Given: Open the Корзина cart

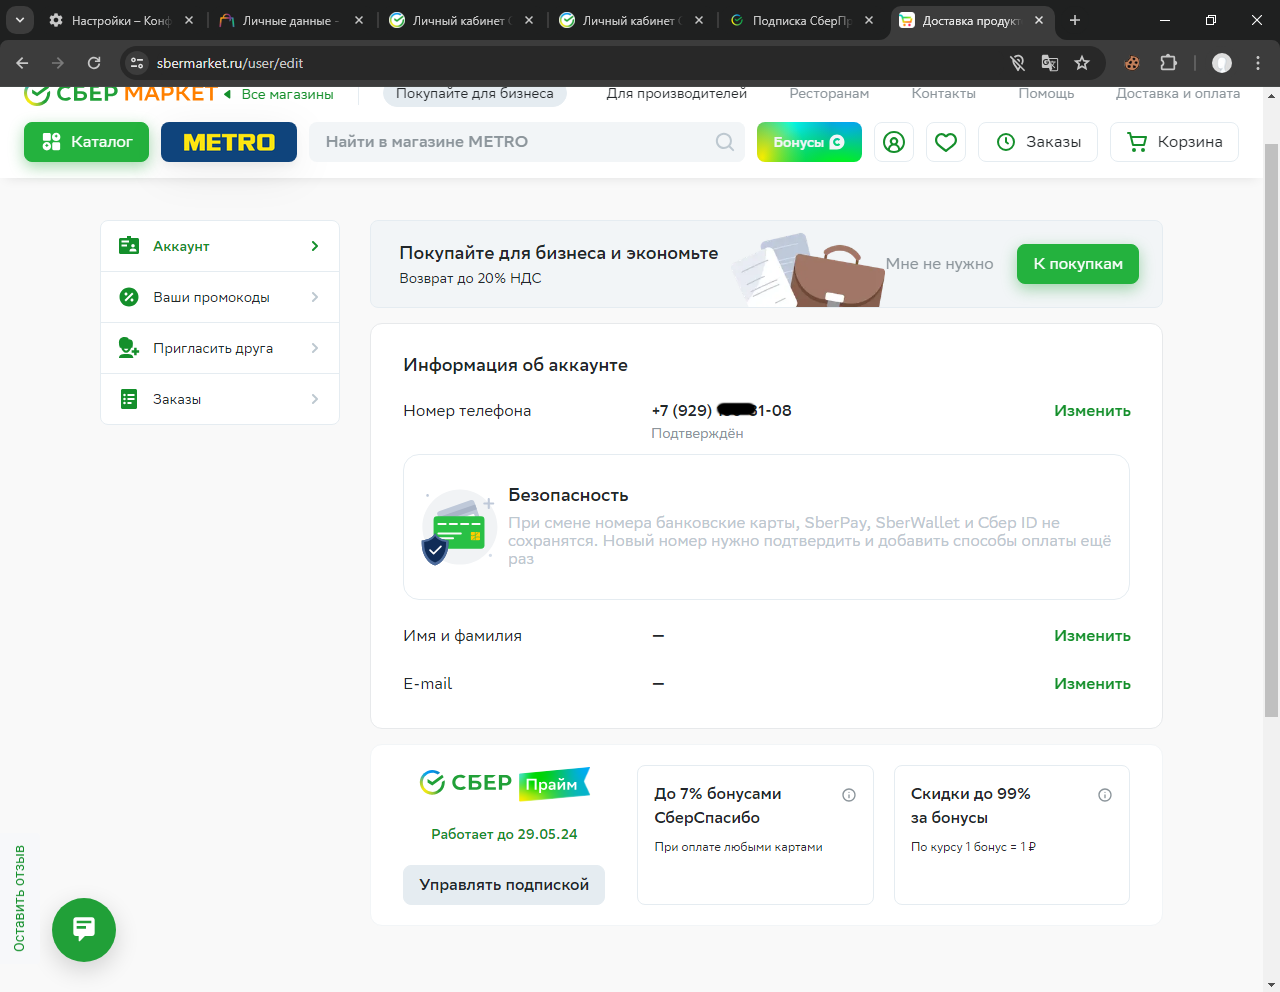Looking at the screenshot, I should 1174,142.
